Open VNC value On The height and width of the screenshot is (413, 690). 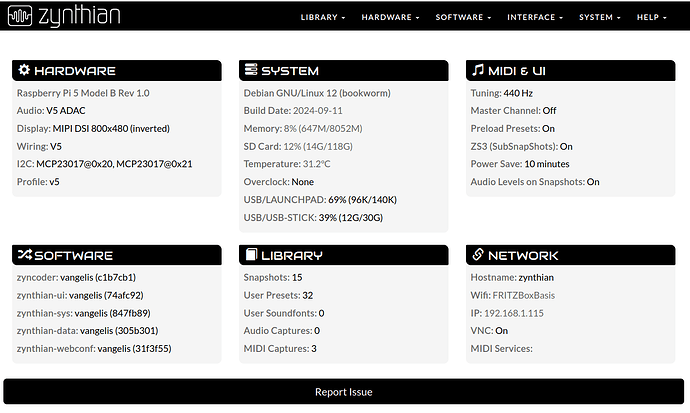click(501, 330)
